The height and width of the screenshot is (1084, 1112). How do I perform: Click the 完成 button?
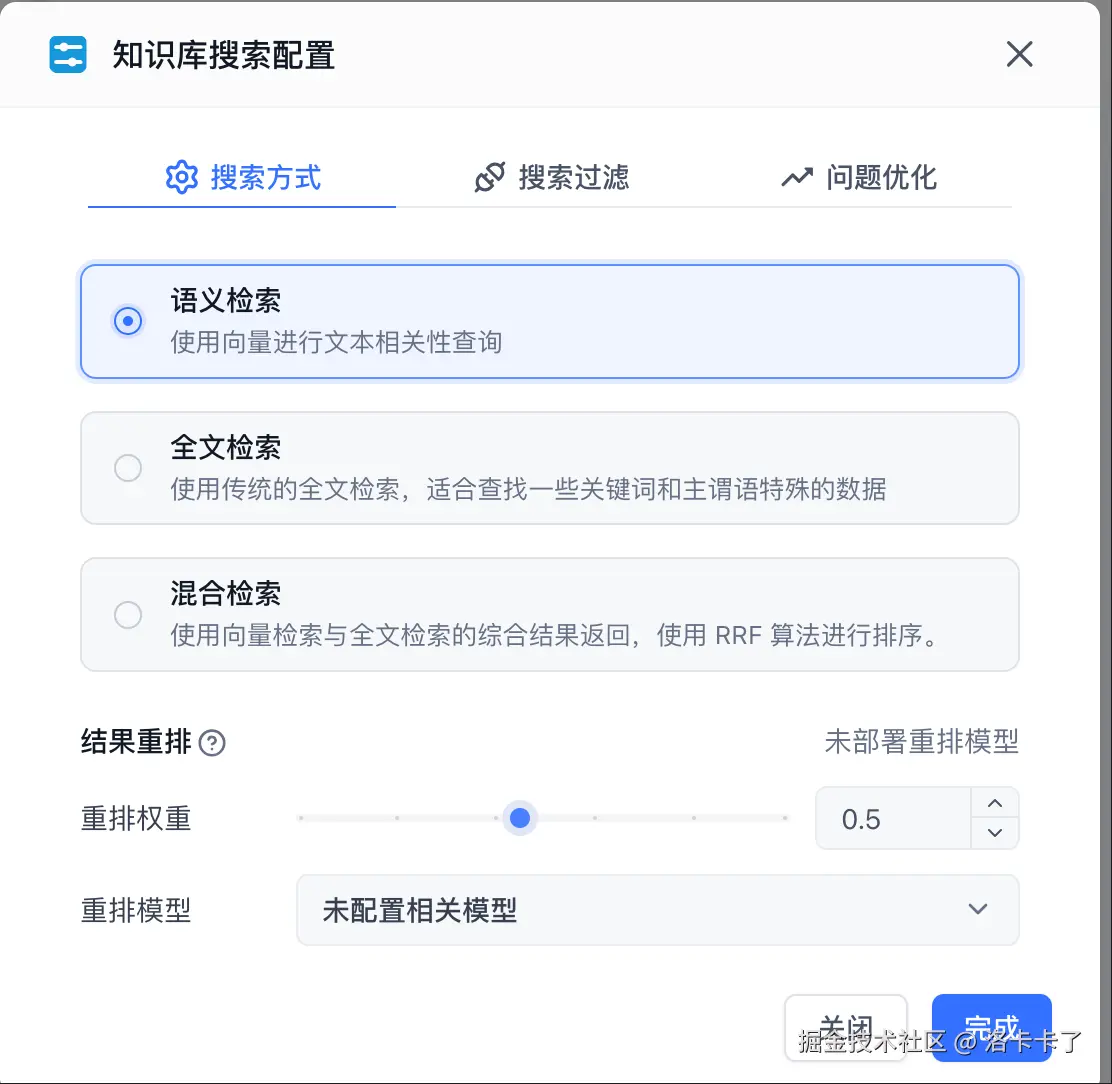(x=991, y=1028)
